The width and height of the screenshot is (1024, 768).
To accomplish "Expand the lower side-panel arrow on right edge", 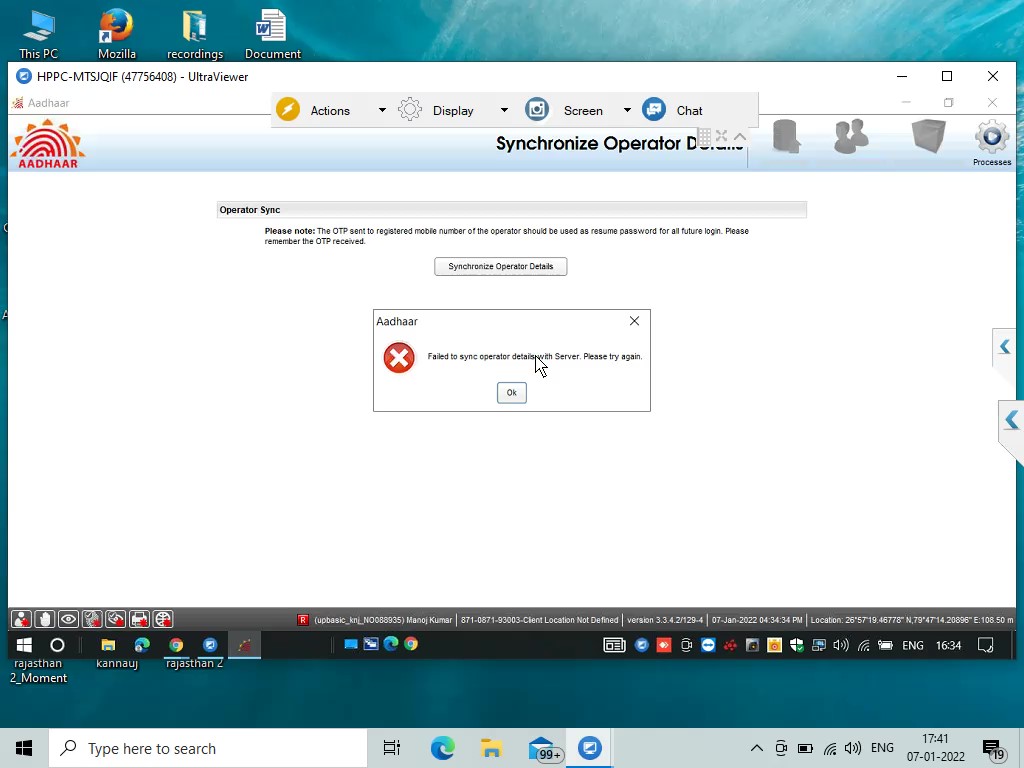I will click(1012, 420).
